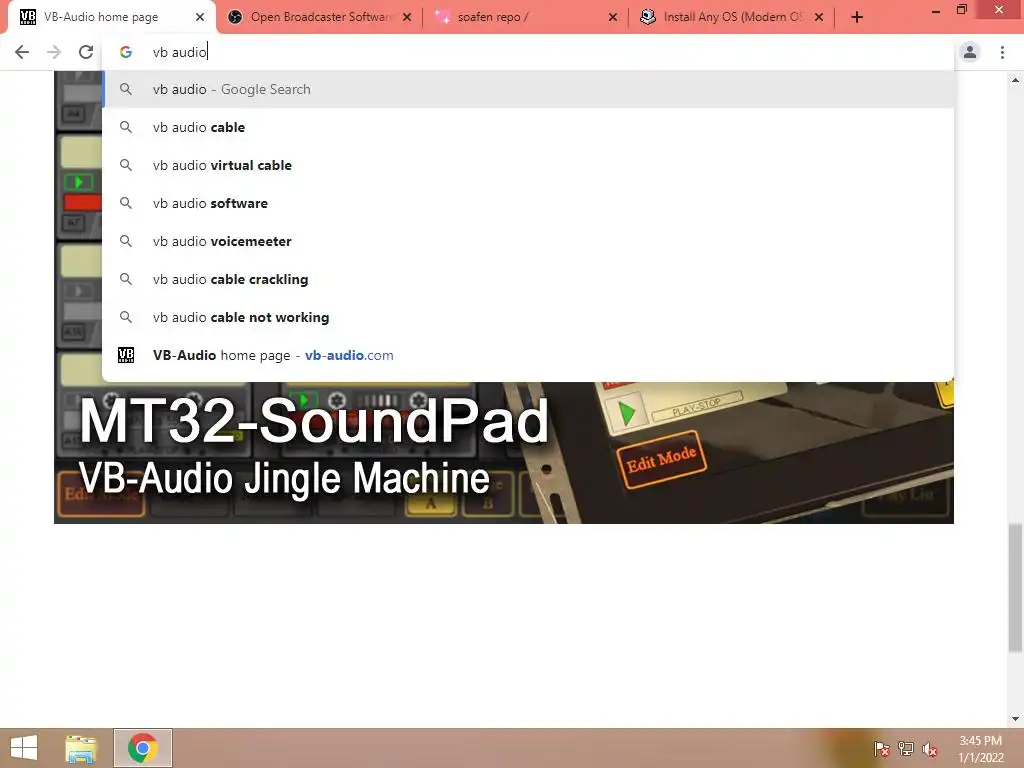Screen dimensions: 1024x768
Task: Select 'vb audio voicemeeter' suggestion
Action: (528, 241)
